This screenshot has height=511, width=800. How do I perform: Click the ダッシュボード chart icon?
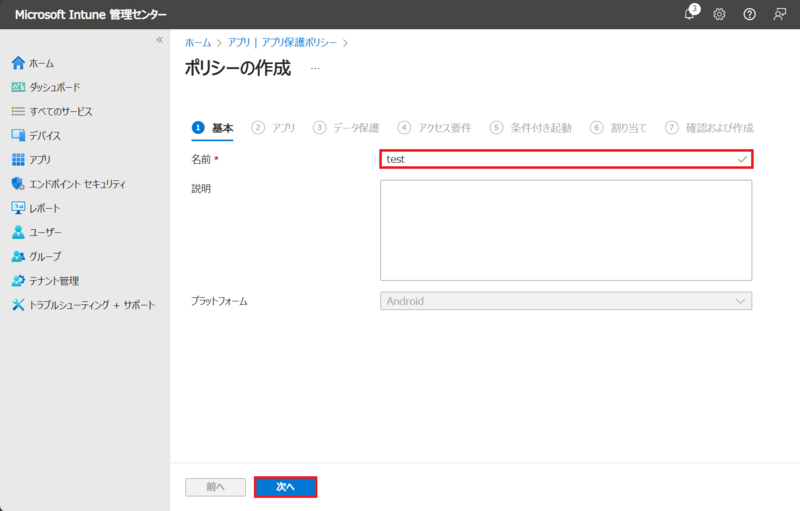[18, 87]
